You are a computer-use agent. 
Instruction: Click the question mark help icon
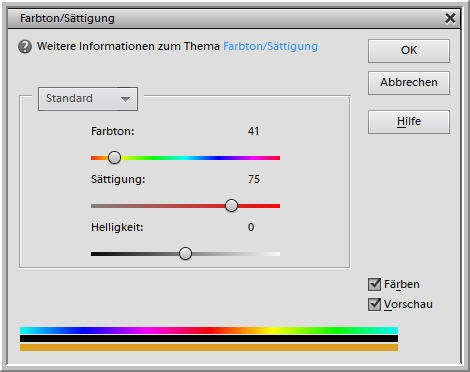click(x=25, y=47)
